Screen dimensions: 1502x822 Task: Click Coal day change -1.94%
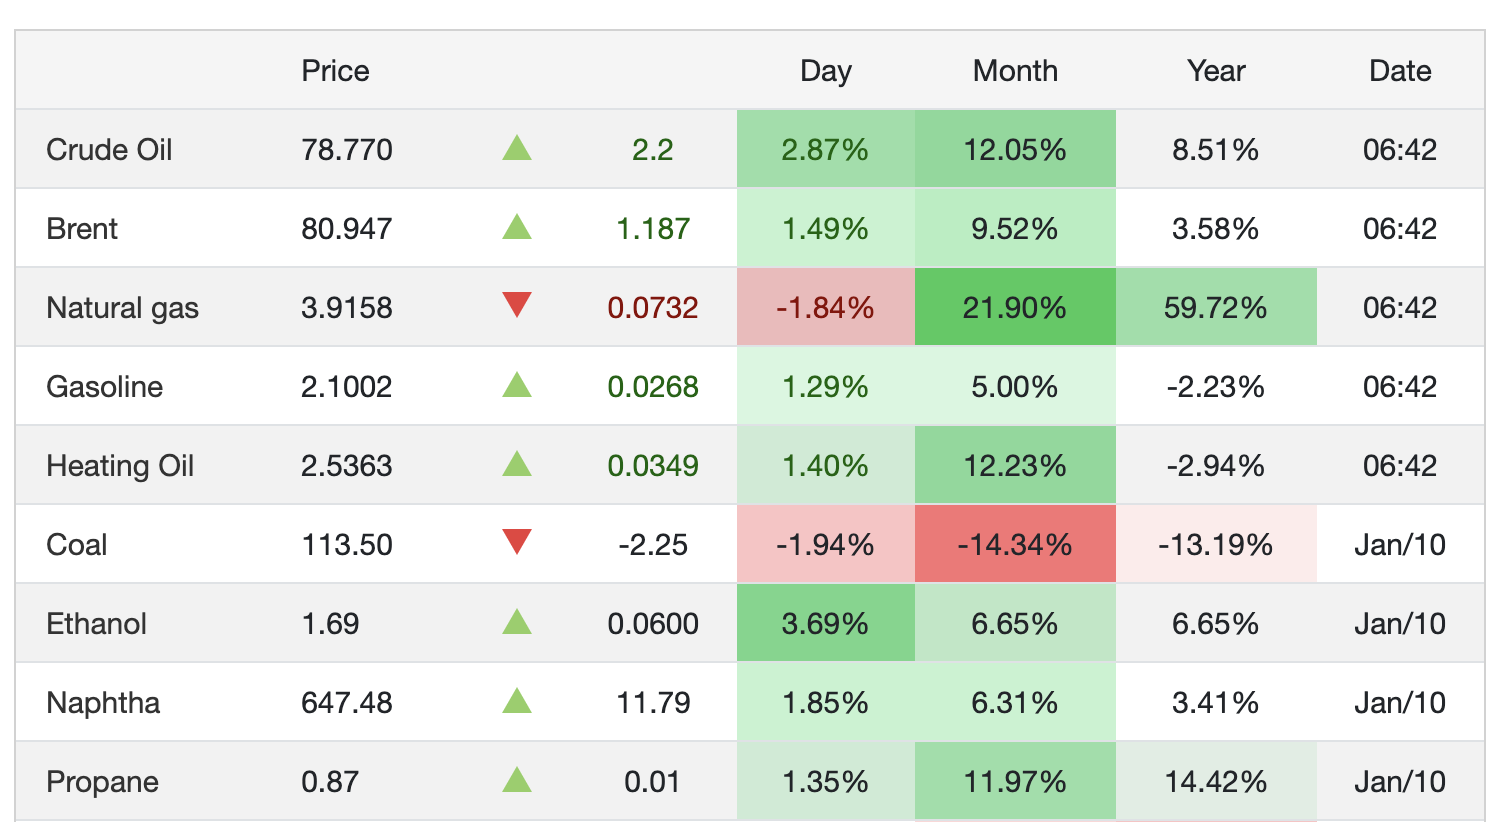click(x=825, y=545)
